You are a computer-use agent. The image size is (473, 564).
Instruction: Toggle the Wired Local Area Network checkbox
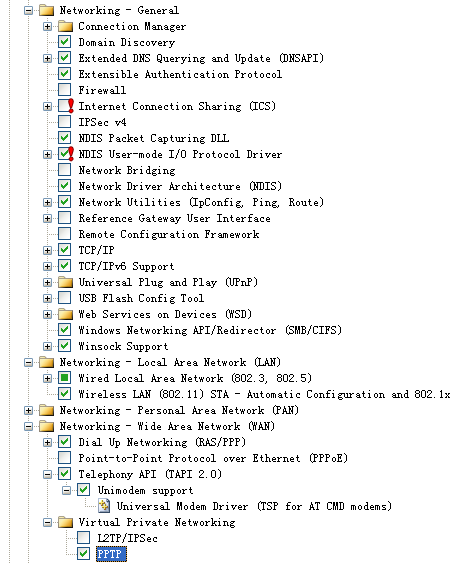click(x=65, y=378)
